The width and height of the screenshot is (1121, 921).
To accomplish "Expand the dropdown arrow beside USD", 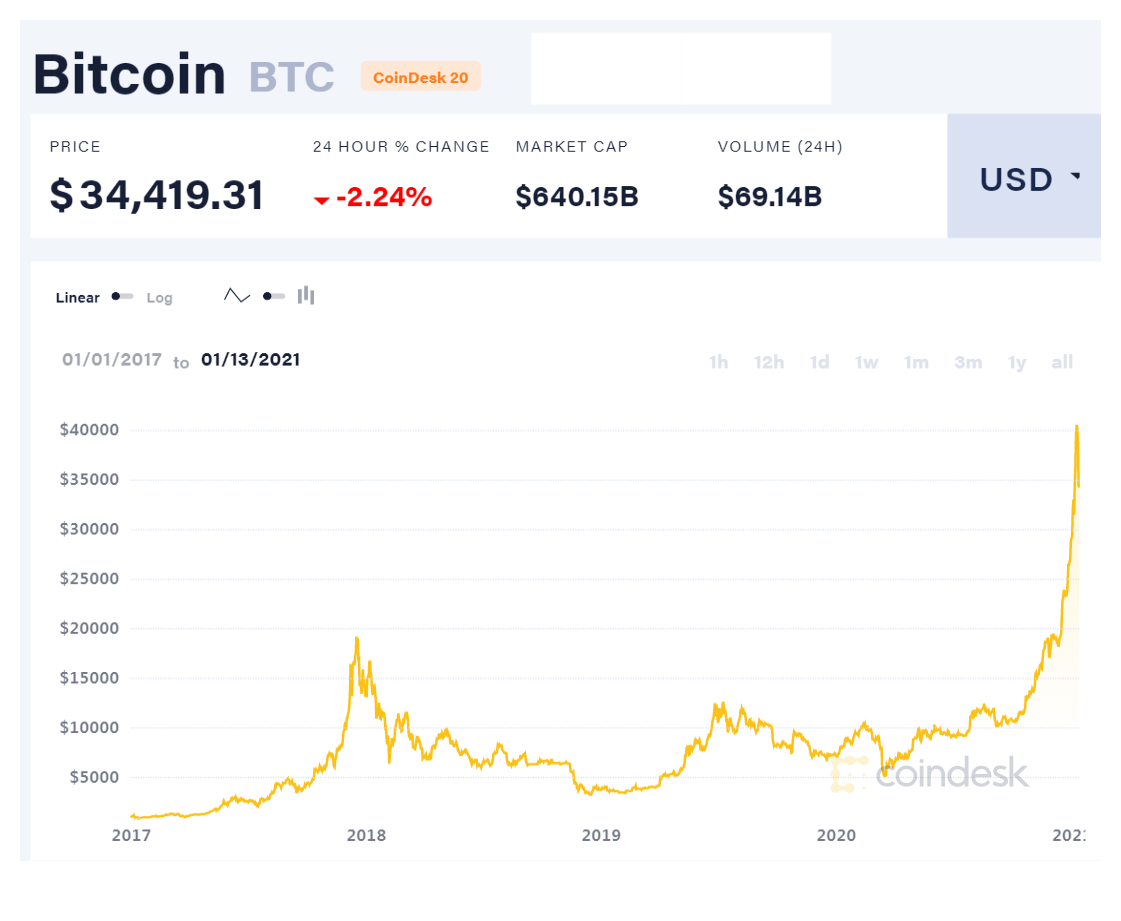I will point(1075,177).
